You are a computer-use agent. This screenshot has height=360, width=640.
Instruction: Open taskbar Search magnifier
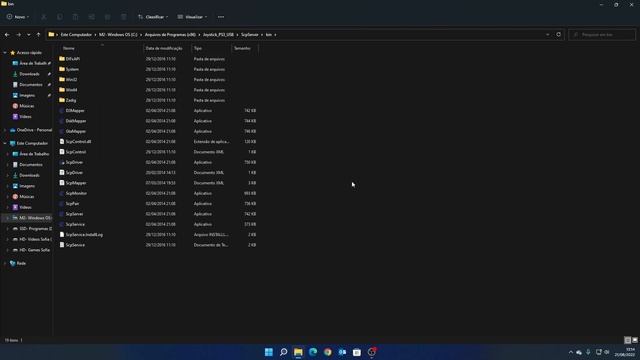283,352
